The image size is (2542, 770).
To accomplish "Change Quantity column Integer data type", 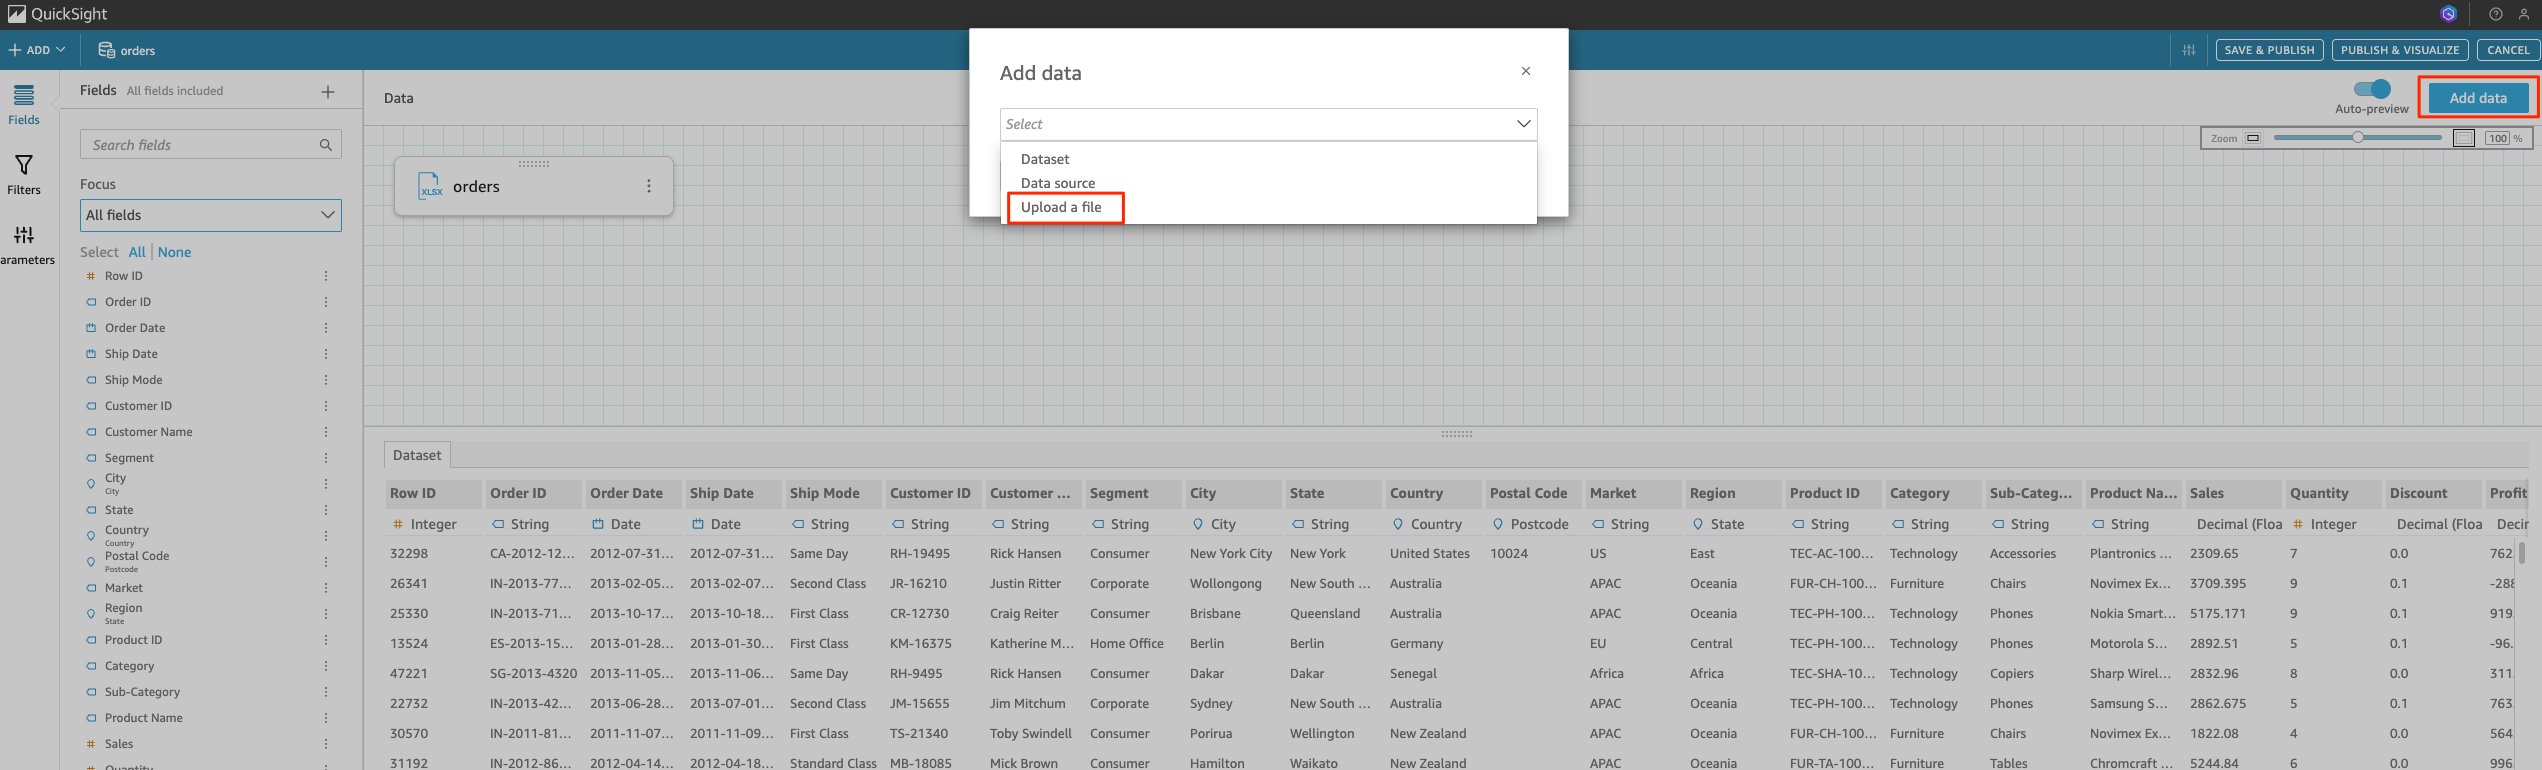I will click(x=2324, y=524).
